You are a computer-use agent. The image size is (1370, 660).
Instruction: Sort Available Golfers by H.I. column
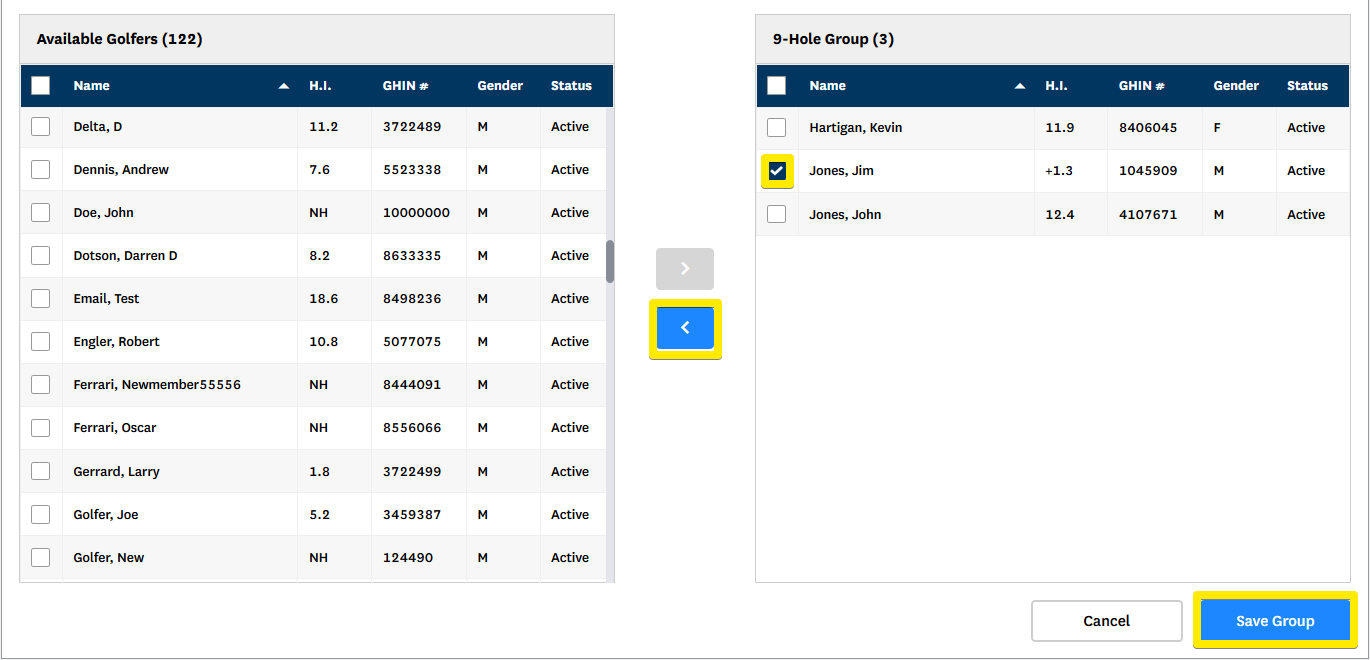pyautogui.click(x=320, y=86)
